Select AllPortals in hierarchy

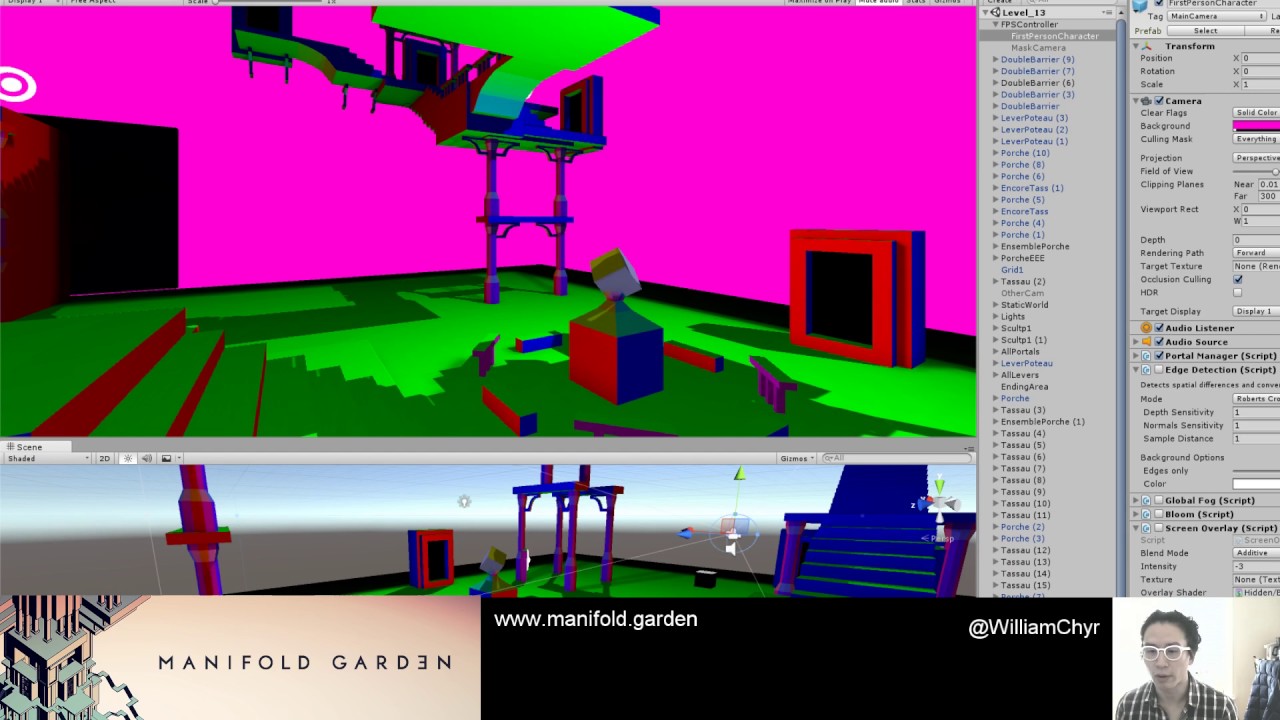(x=1020, y=352)
